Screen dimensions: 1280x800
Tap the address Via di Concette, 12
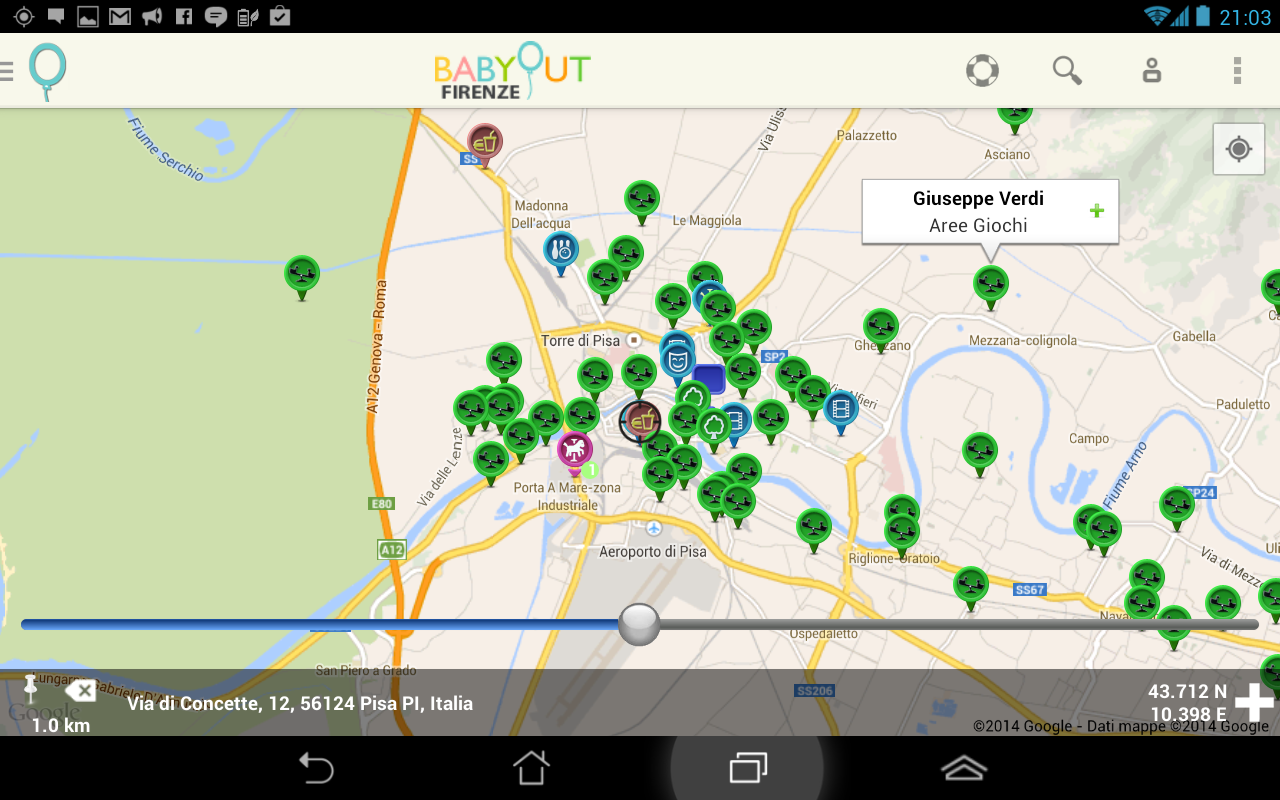coord(300,703)
